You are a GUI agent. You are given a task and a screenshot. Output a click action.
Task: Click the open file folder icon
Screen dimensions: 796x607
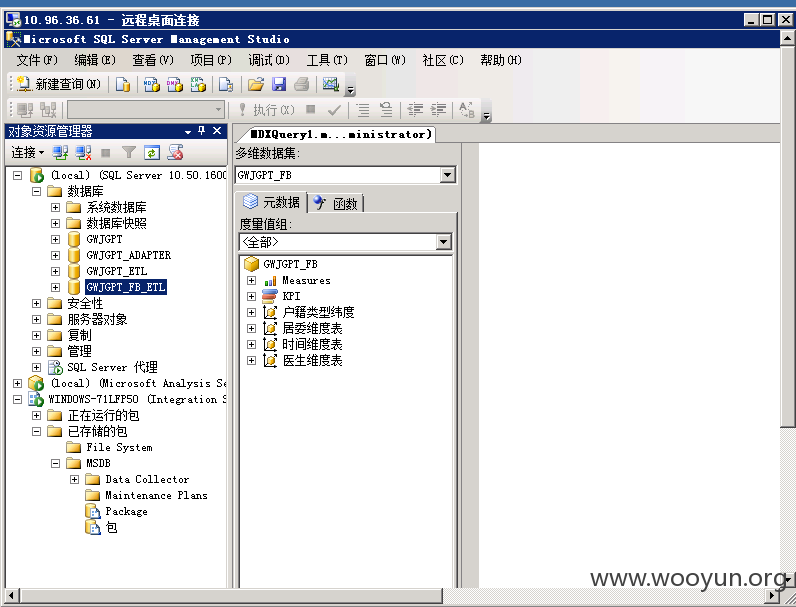pyautogui.click(x=256, y=84)
